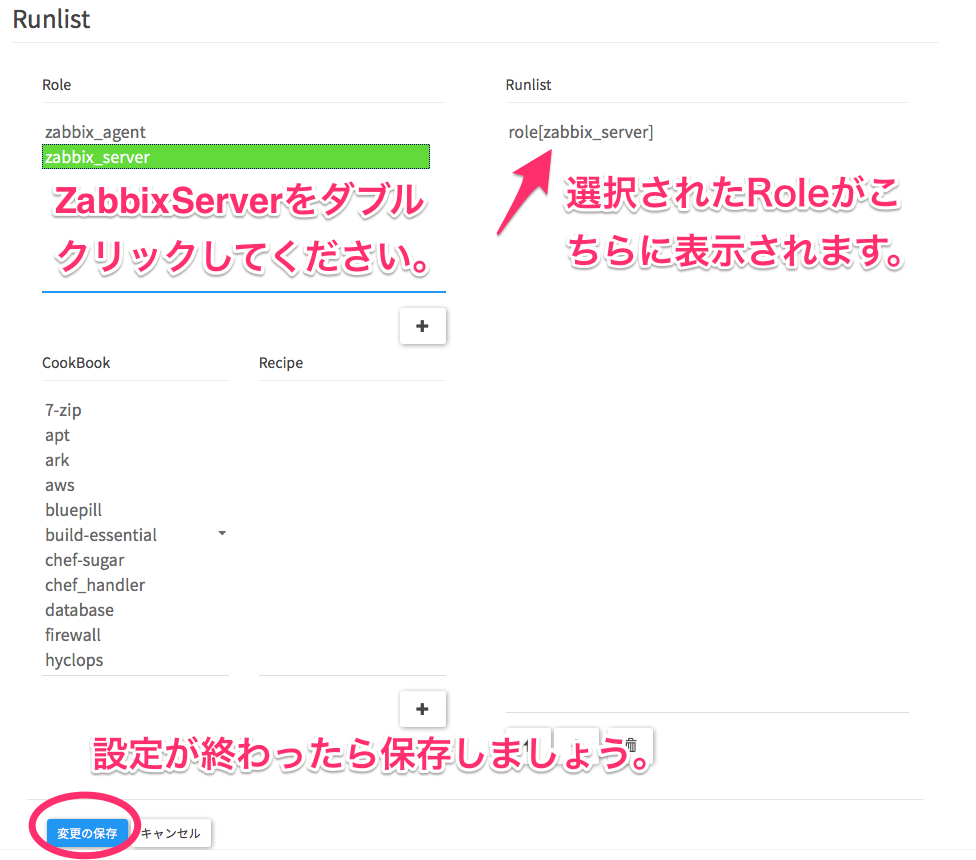976x860 pixels.
Task: Select role[zabbix_server] in the Runlist
Action: click(x=581, y=132)
